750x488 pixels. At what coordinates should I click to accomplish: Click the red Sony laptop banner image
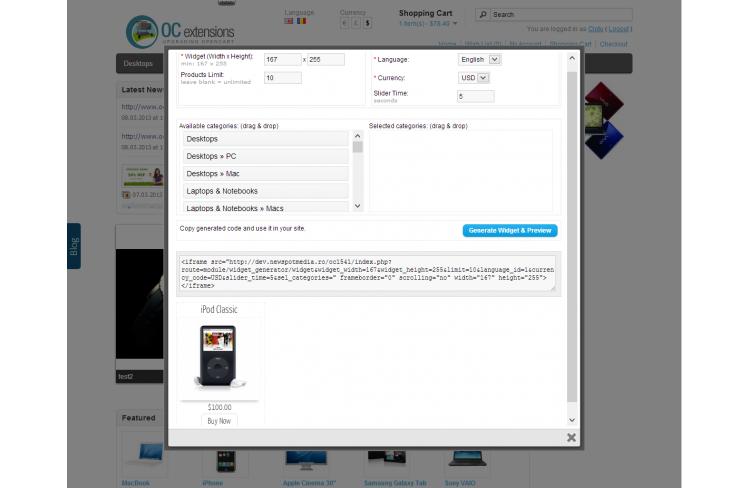(x=604, y=101)
